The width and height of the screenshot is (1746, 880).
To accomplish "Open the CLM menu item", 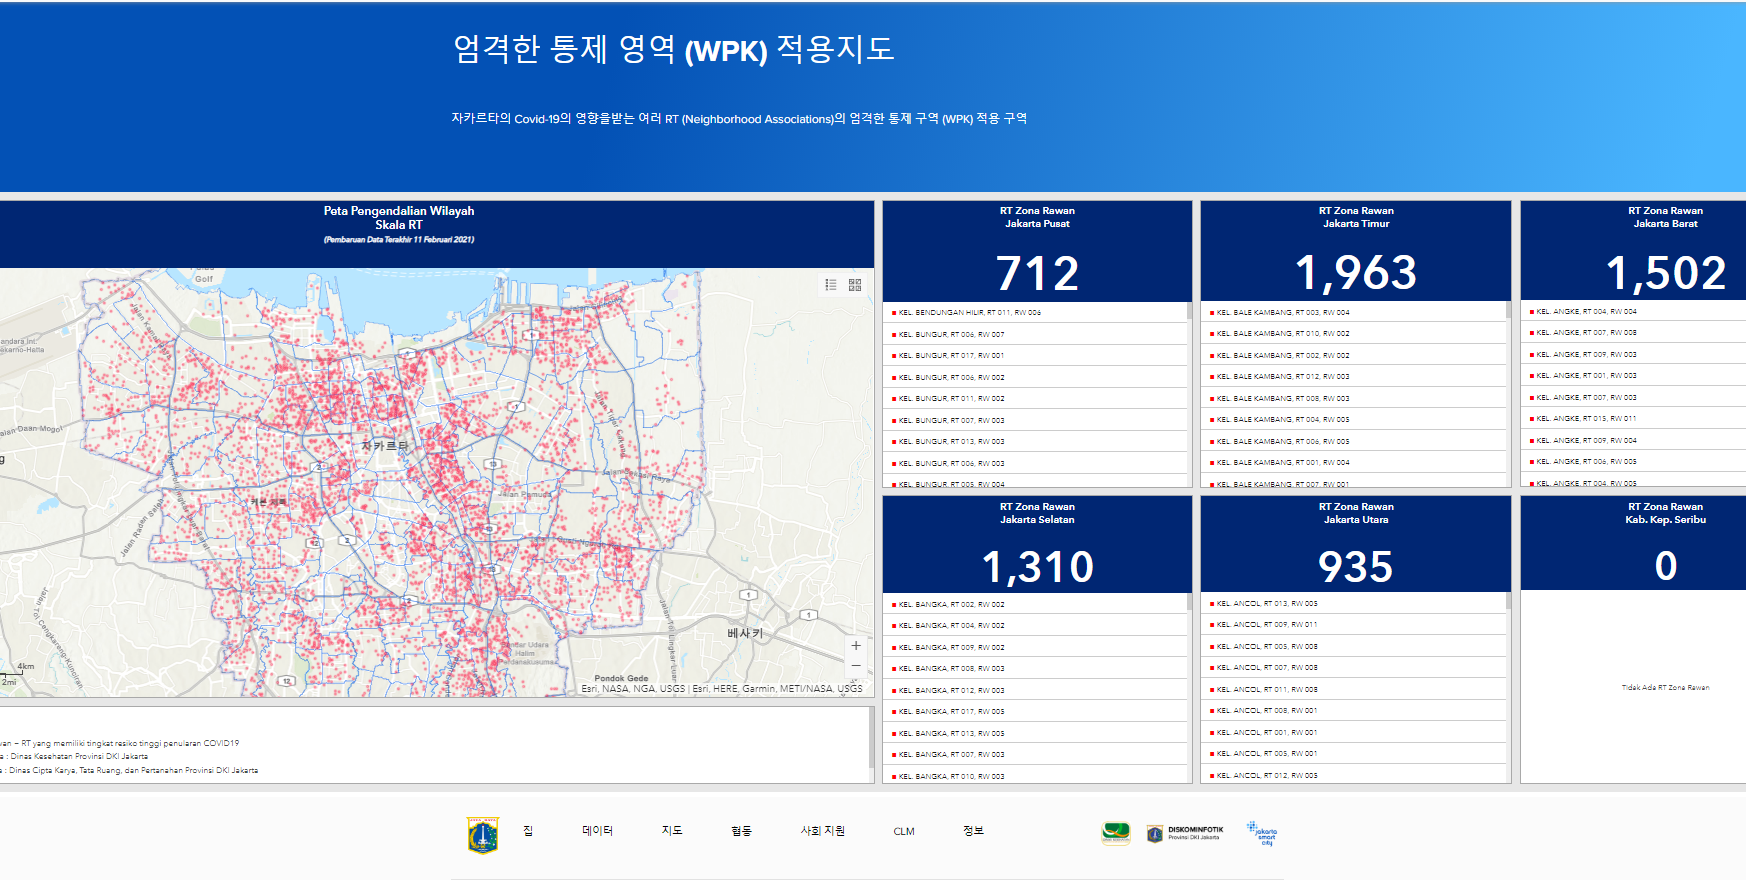I will [x=904, y=831].
